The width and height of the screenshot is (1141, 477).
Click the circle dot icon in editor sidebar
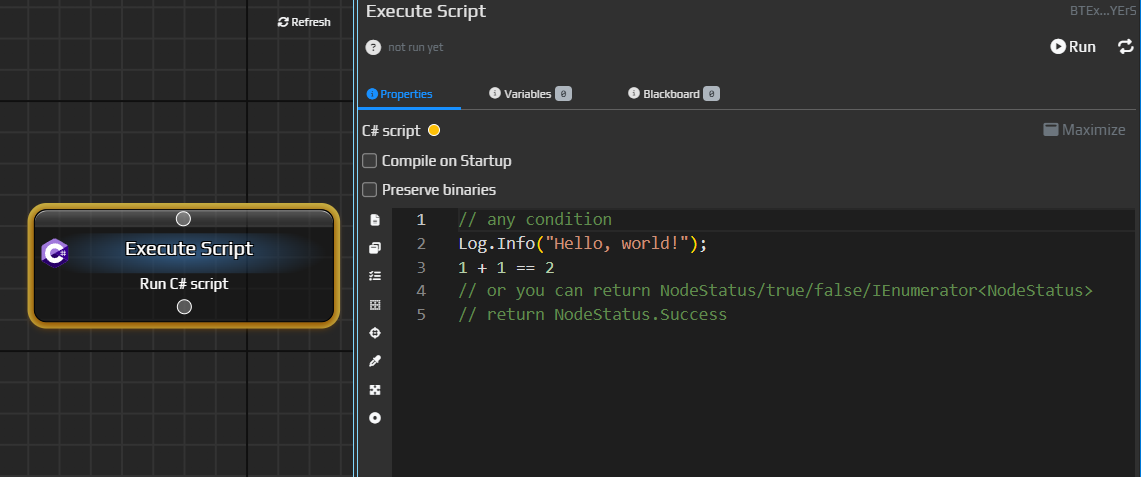point(375,418)
